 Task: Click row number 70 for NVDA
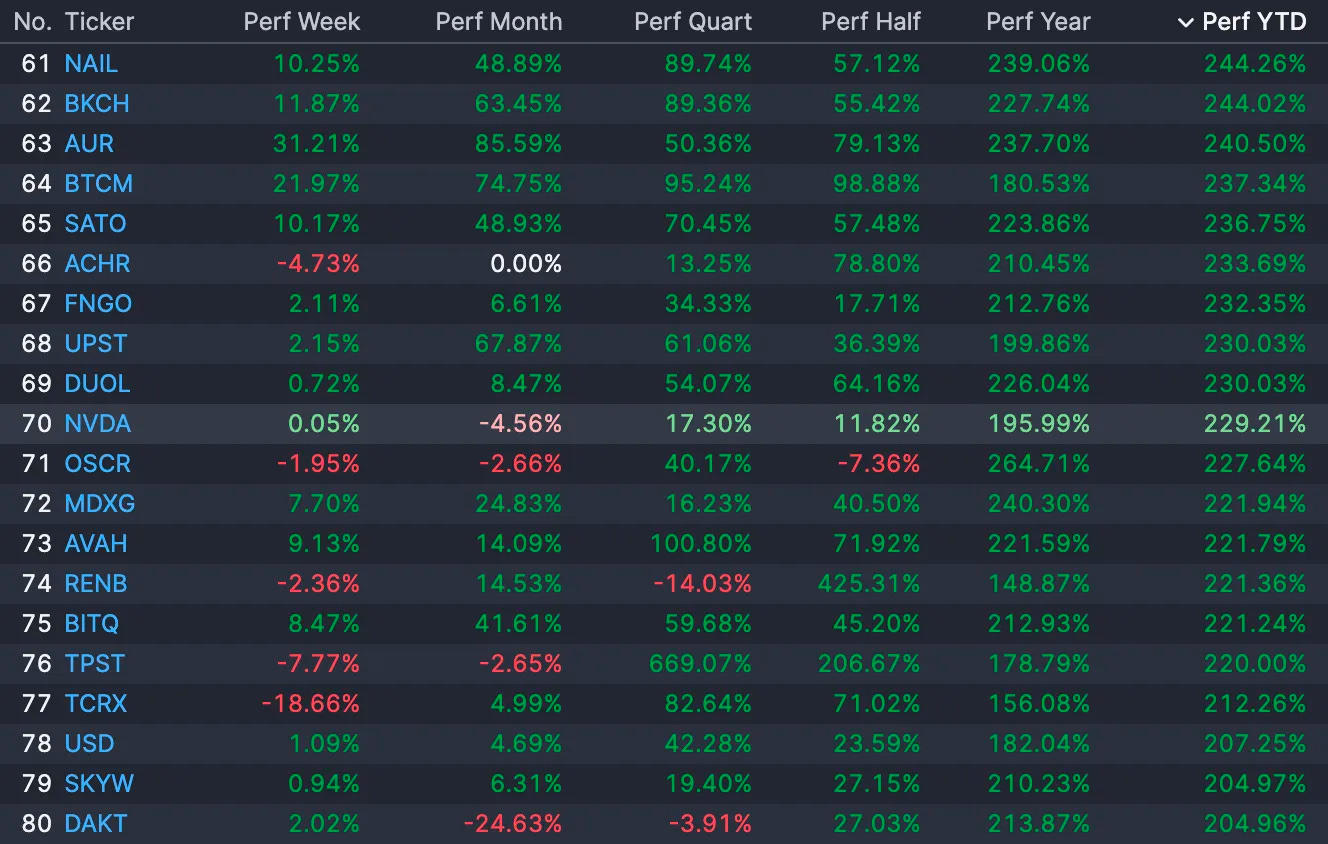[x=36, y=424]
